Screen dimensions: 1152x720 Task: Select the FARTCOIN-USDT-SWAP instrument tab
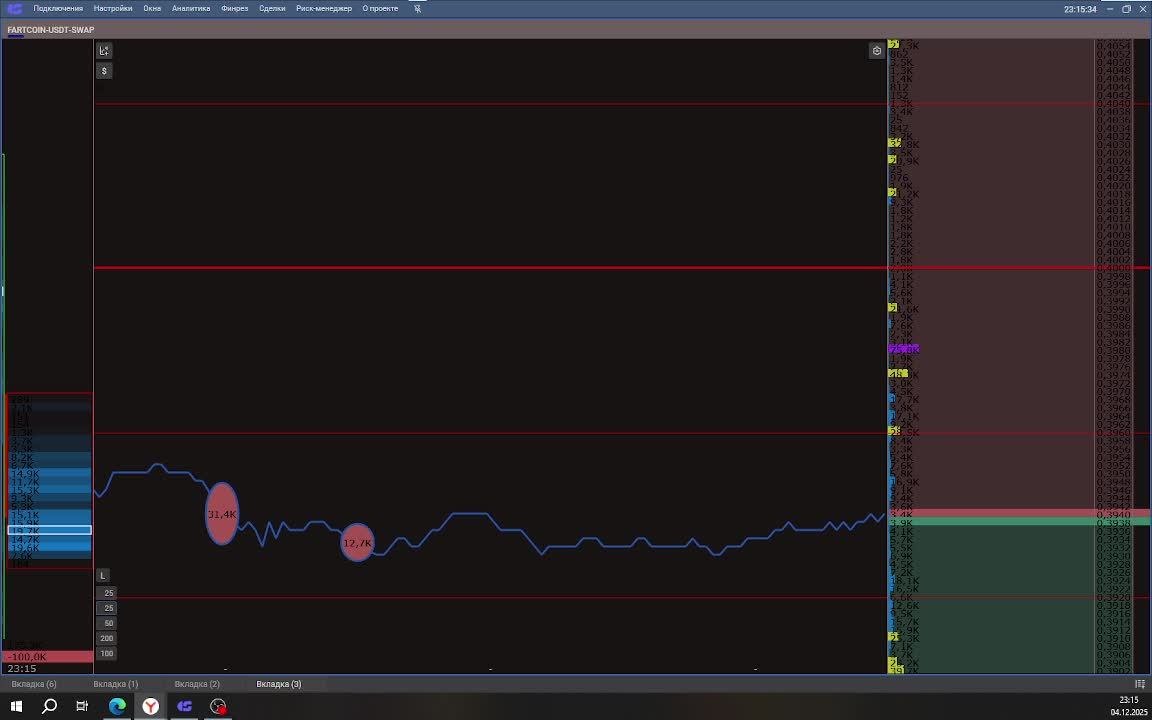(x=51, y=30)
